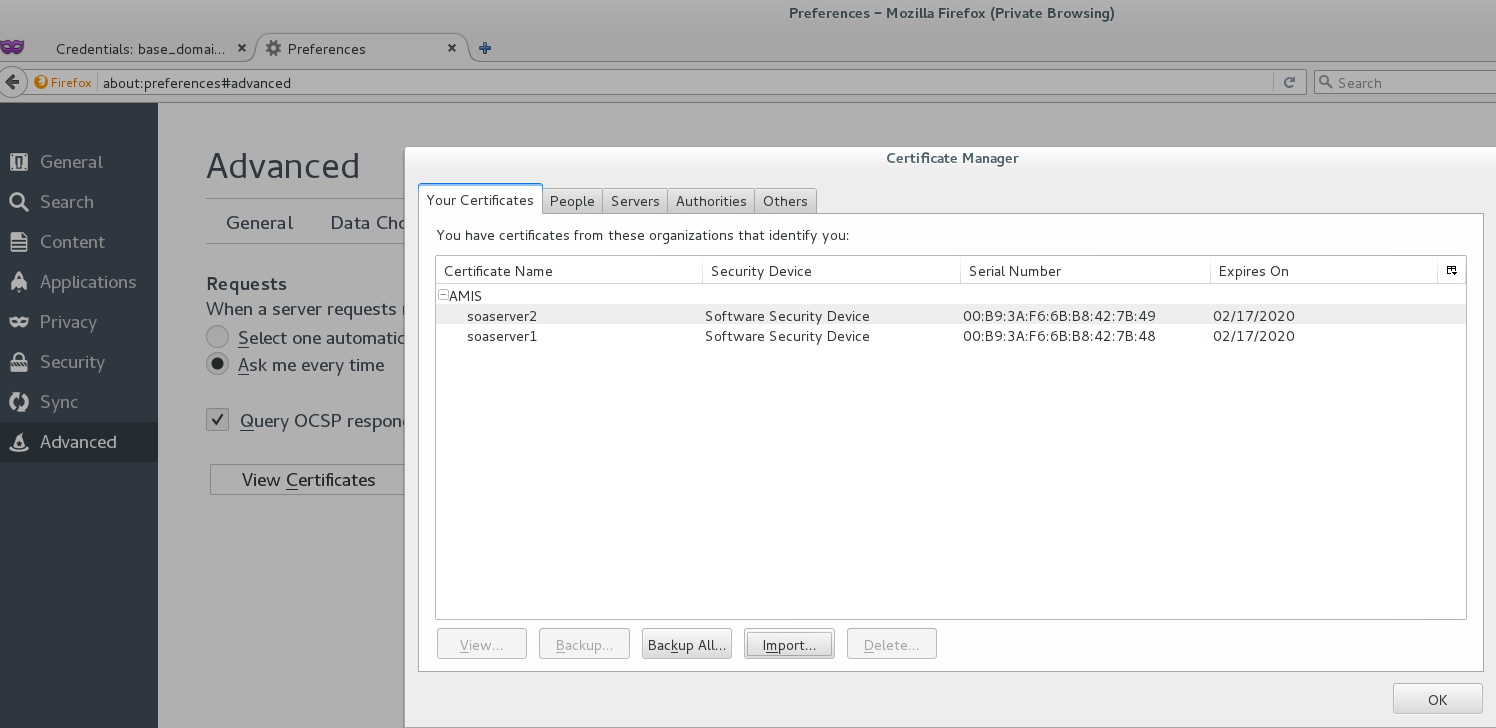Open the Applications settings section
Screen dimensions: 1496x728
(x=87, y=282)
